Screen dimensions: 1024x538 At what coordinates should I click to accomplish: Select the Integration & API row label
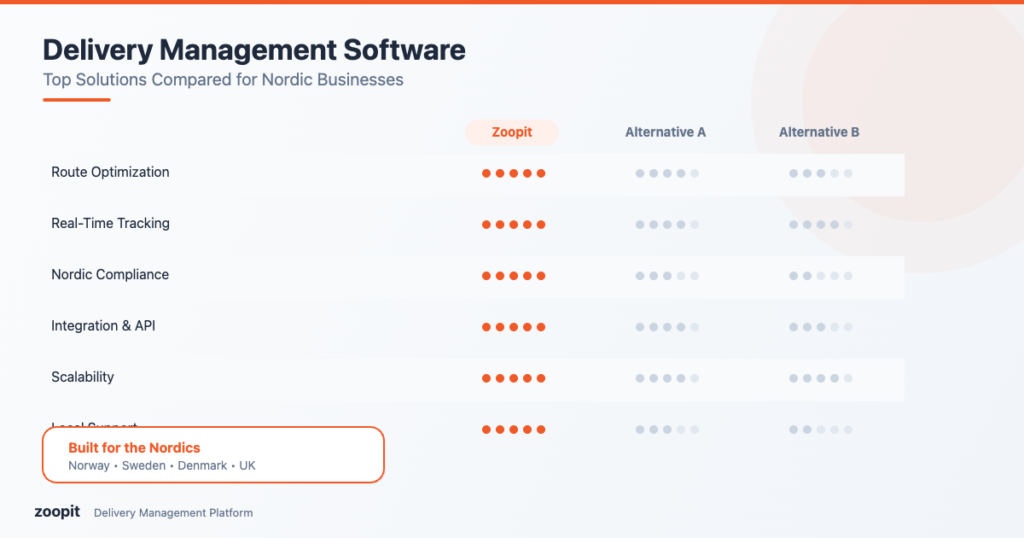tap(103, 326)
